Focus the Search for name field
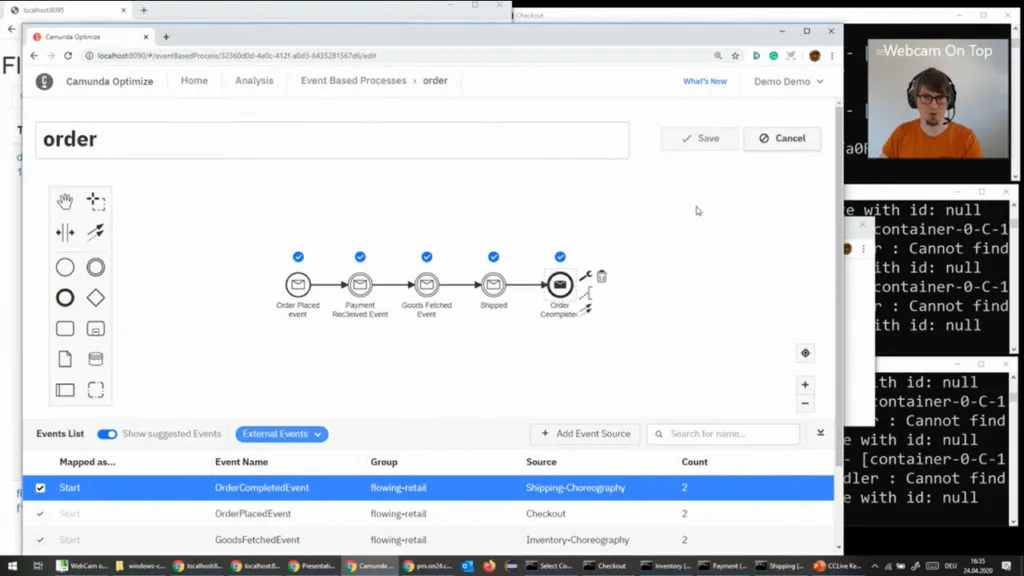The width and height of the screenshot is (1024, 576). (x=723, y=434)
